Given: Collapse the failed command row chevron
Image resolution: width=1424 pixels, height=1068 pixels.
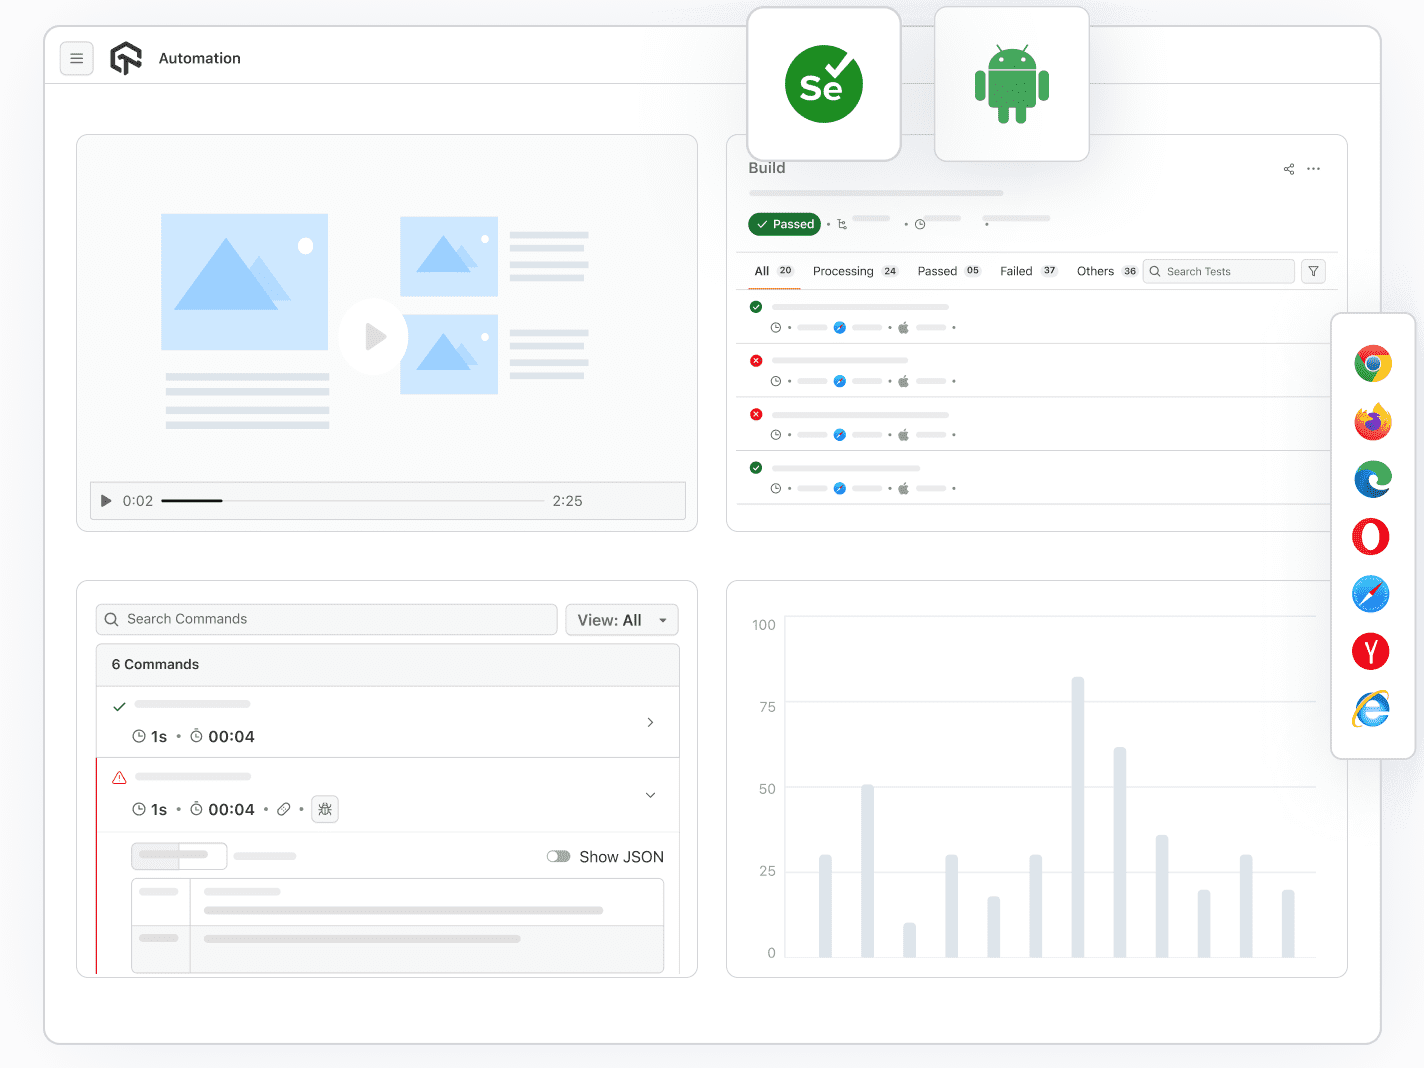Looking at the screenshot, I should [650, 795].
